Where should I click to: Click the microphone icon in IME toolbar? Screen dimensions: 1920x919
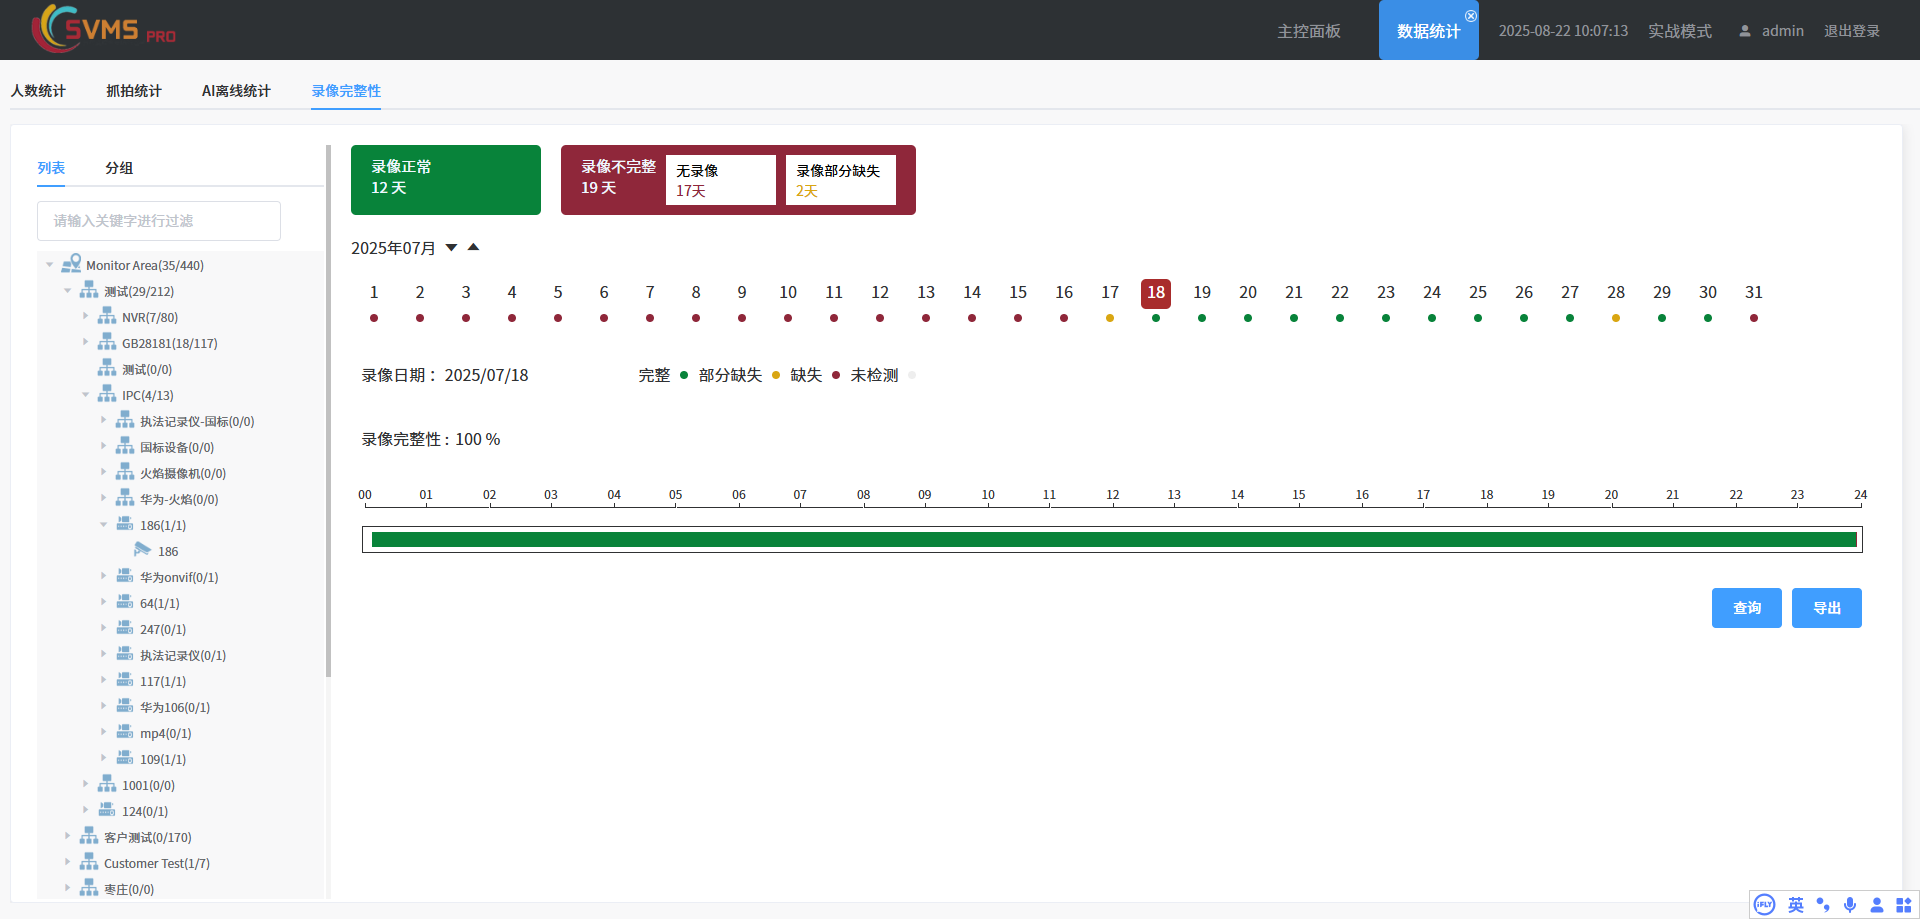click(x=1850, y=904)
